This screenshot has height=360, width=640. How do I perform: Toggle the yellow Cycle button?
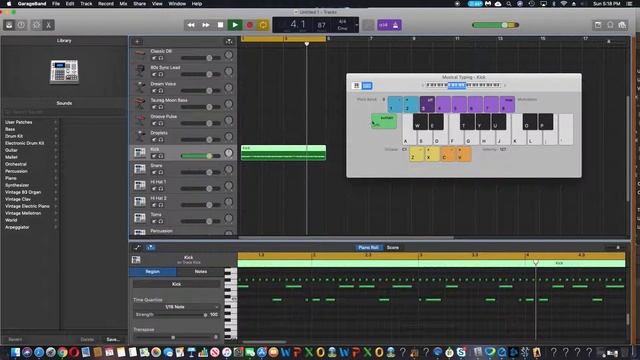pos(263,25)
